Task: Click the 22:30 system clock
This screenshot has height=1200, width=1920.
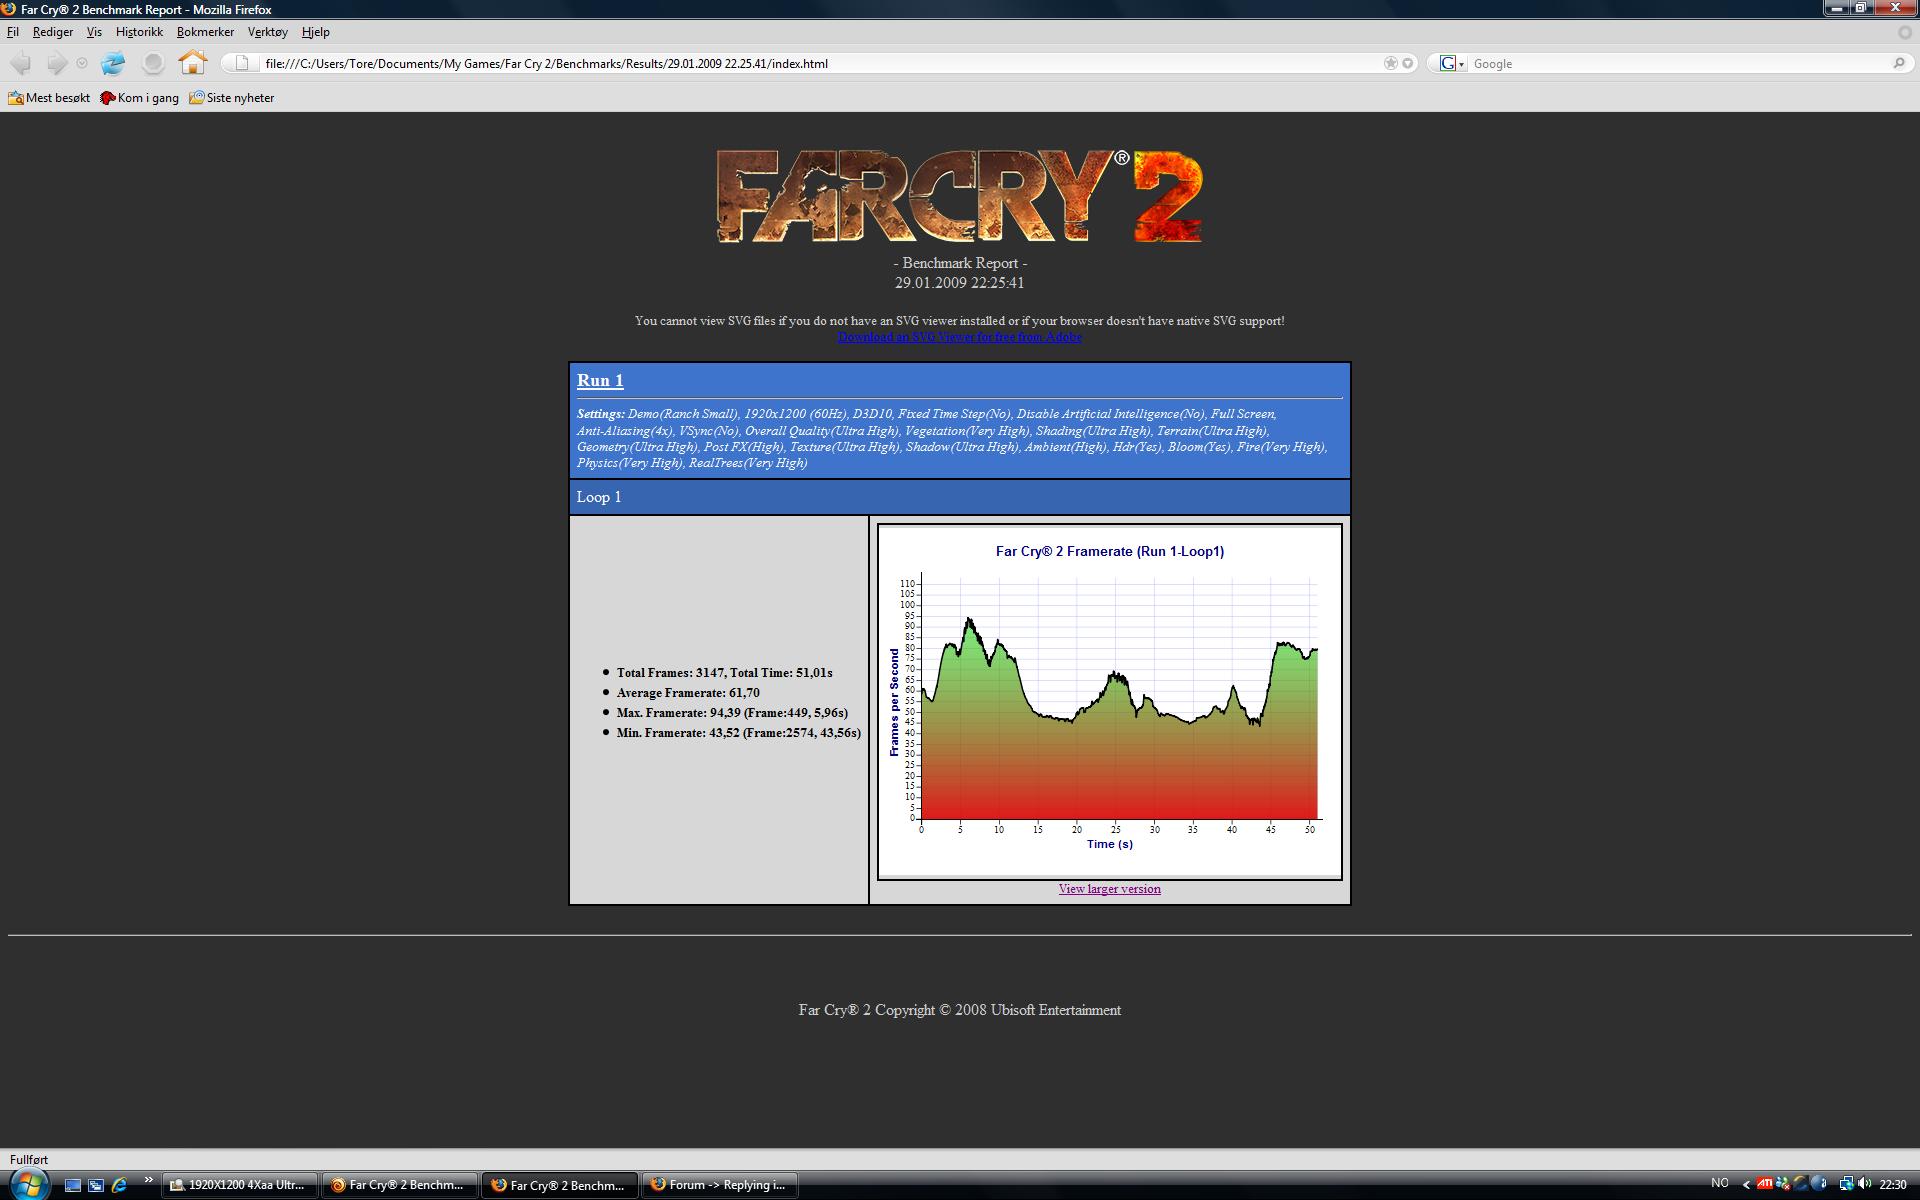Action: click(x=1893, y=1184)
